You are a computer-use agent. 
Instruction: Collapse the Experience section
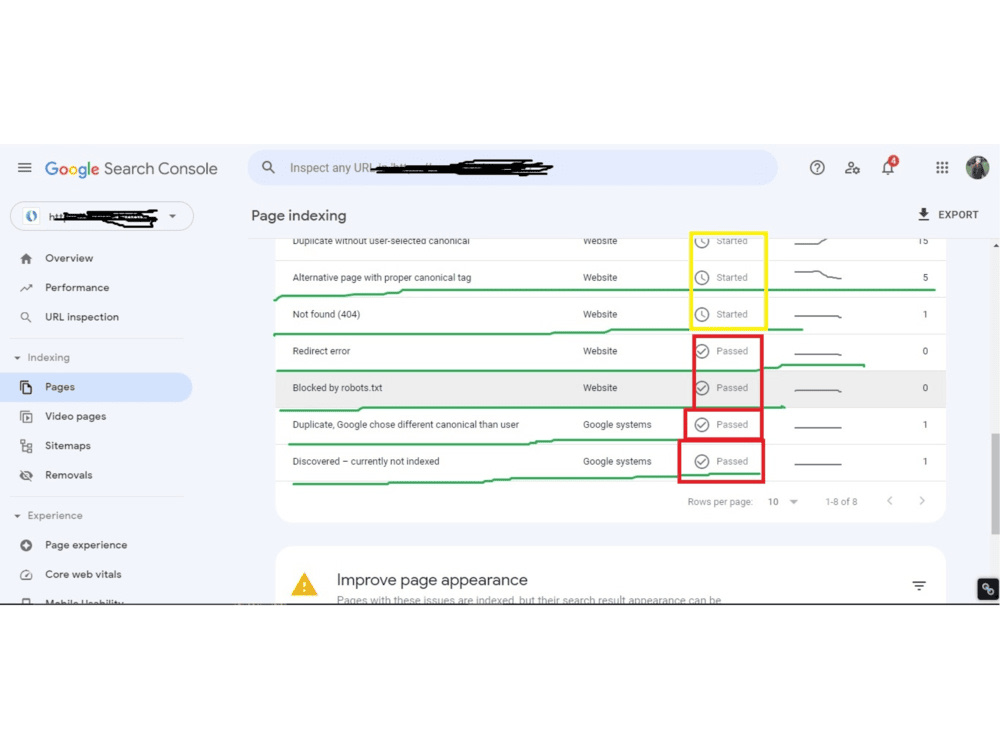(48, 515)
